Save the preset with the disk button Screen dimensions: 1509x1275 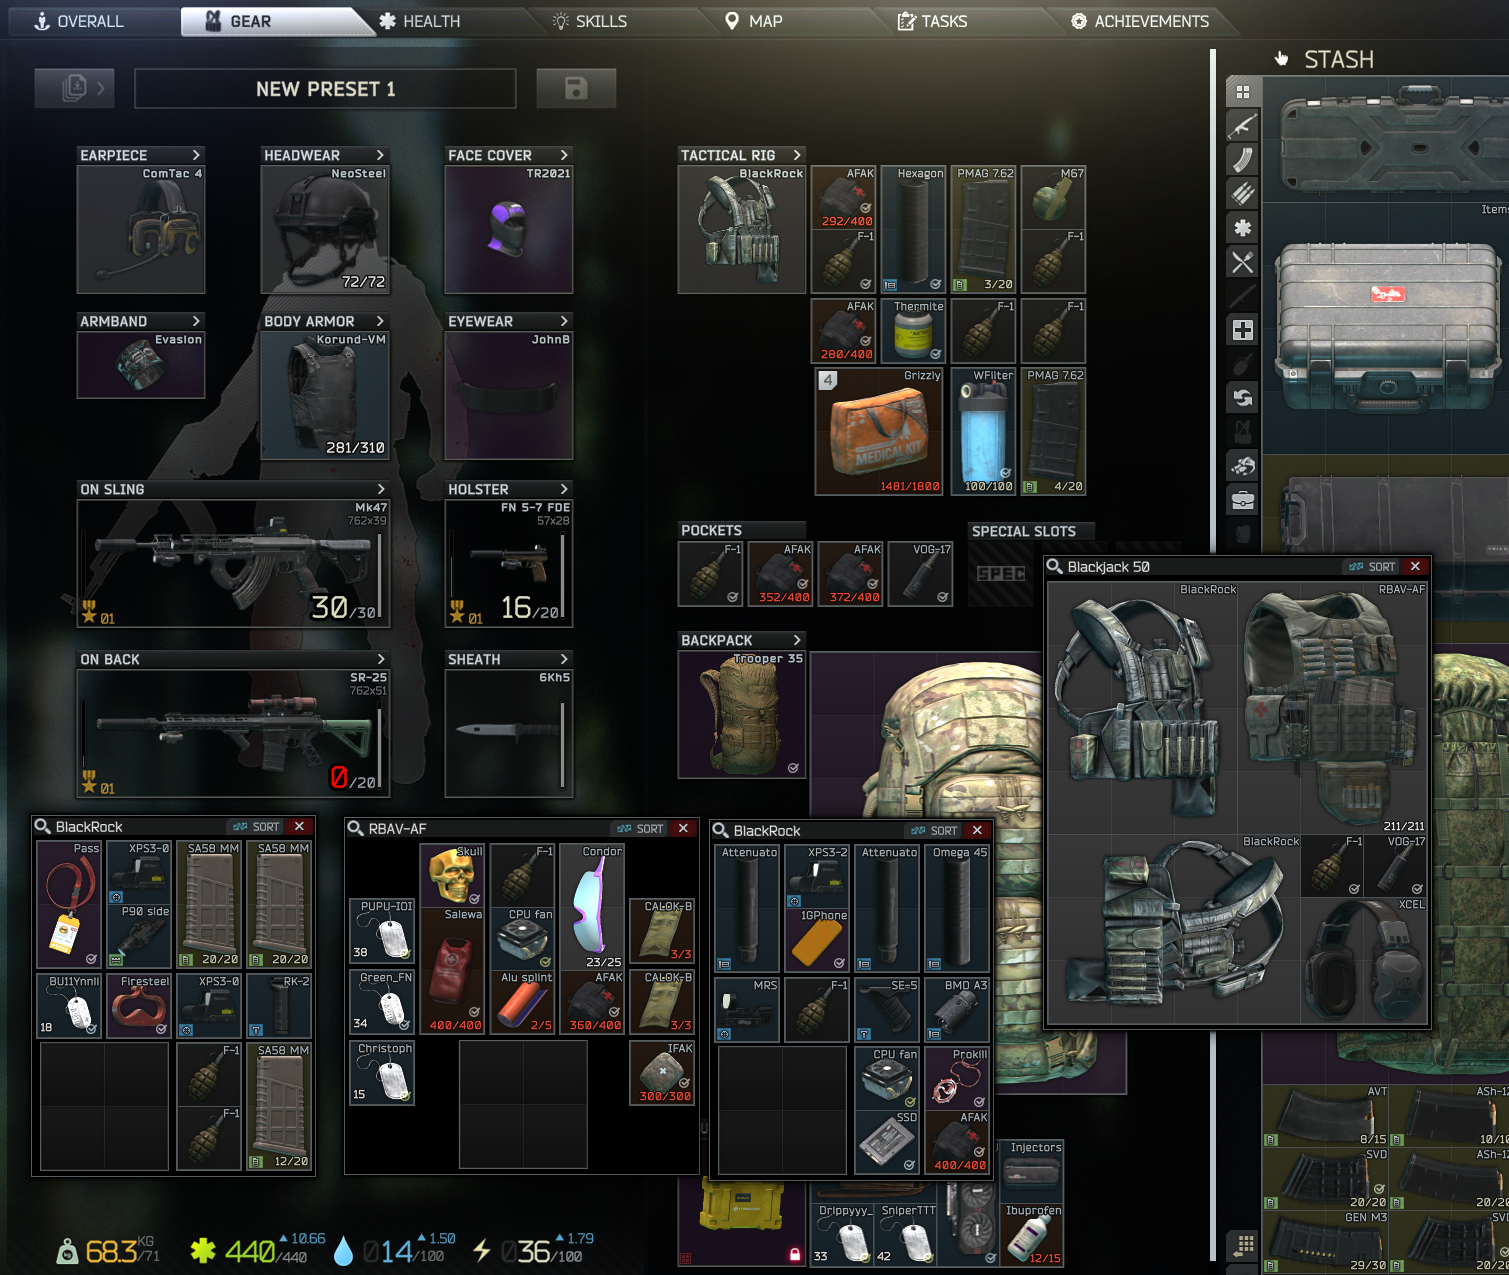(x=576, y=88)
